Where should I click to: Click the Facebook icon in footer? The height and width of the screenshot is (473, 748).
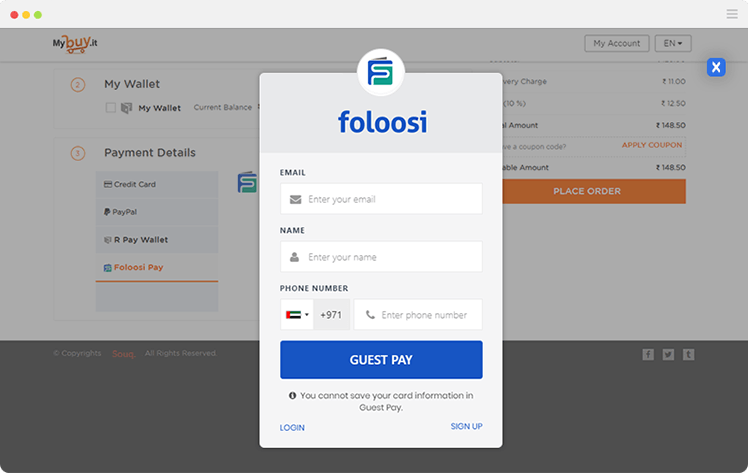coord(648,354)
